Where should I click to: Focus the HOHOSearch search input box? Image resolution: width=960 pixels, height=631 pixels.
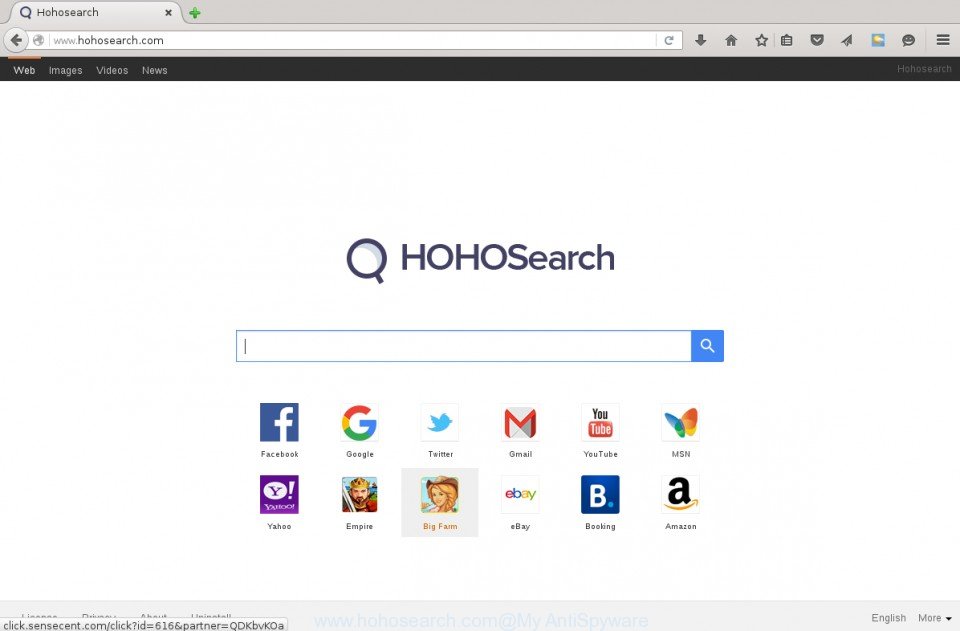[463, 346]
